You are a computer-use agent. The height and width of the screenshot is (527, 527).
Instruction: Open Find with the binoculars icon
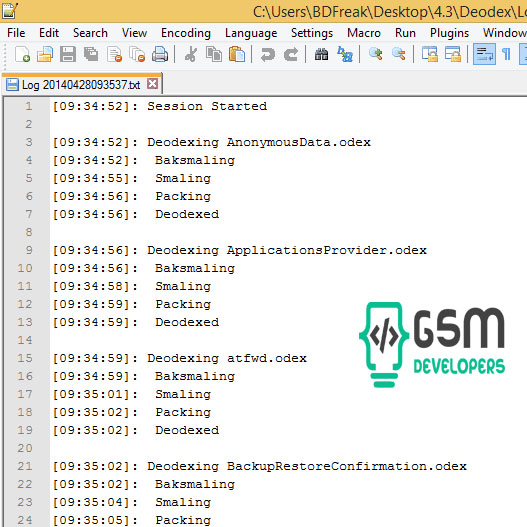[x=322, y=54]
